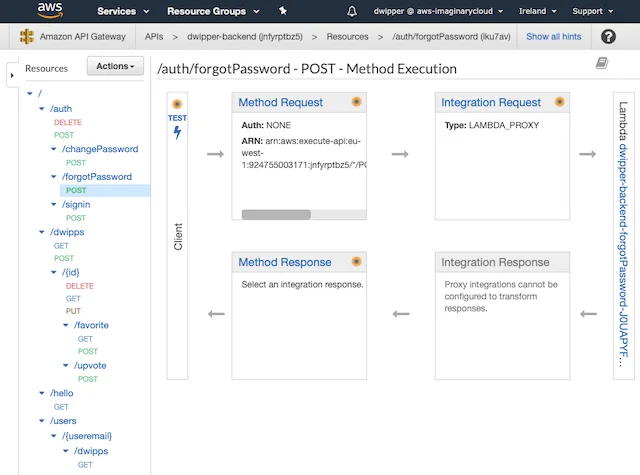Click the Method Response hint dot
The width and height of the screenshot is (640, 475).
point(356,261)
